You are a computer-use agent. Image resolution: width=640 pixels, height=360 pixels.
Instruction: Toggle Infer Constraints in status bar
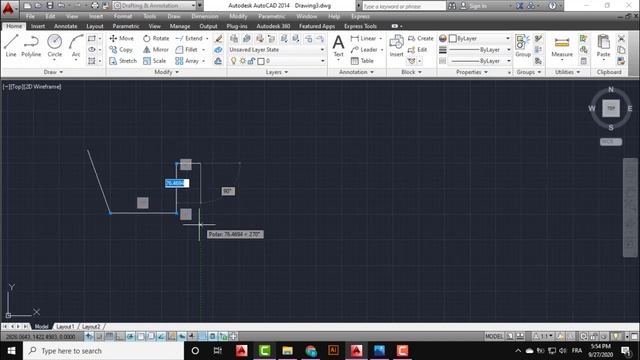click(x=89, y=336)
